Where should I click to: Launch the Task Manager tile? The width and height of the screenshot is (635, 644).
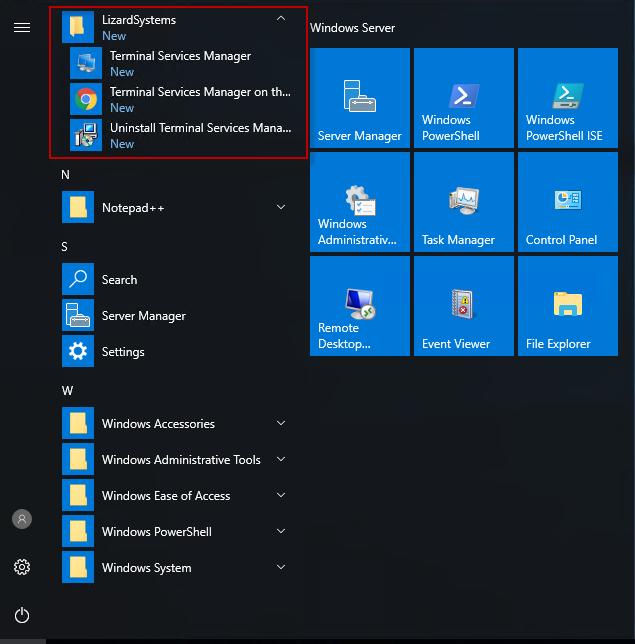pos(464,202)
